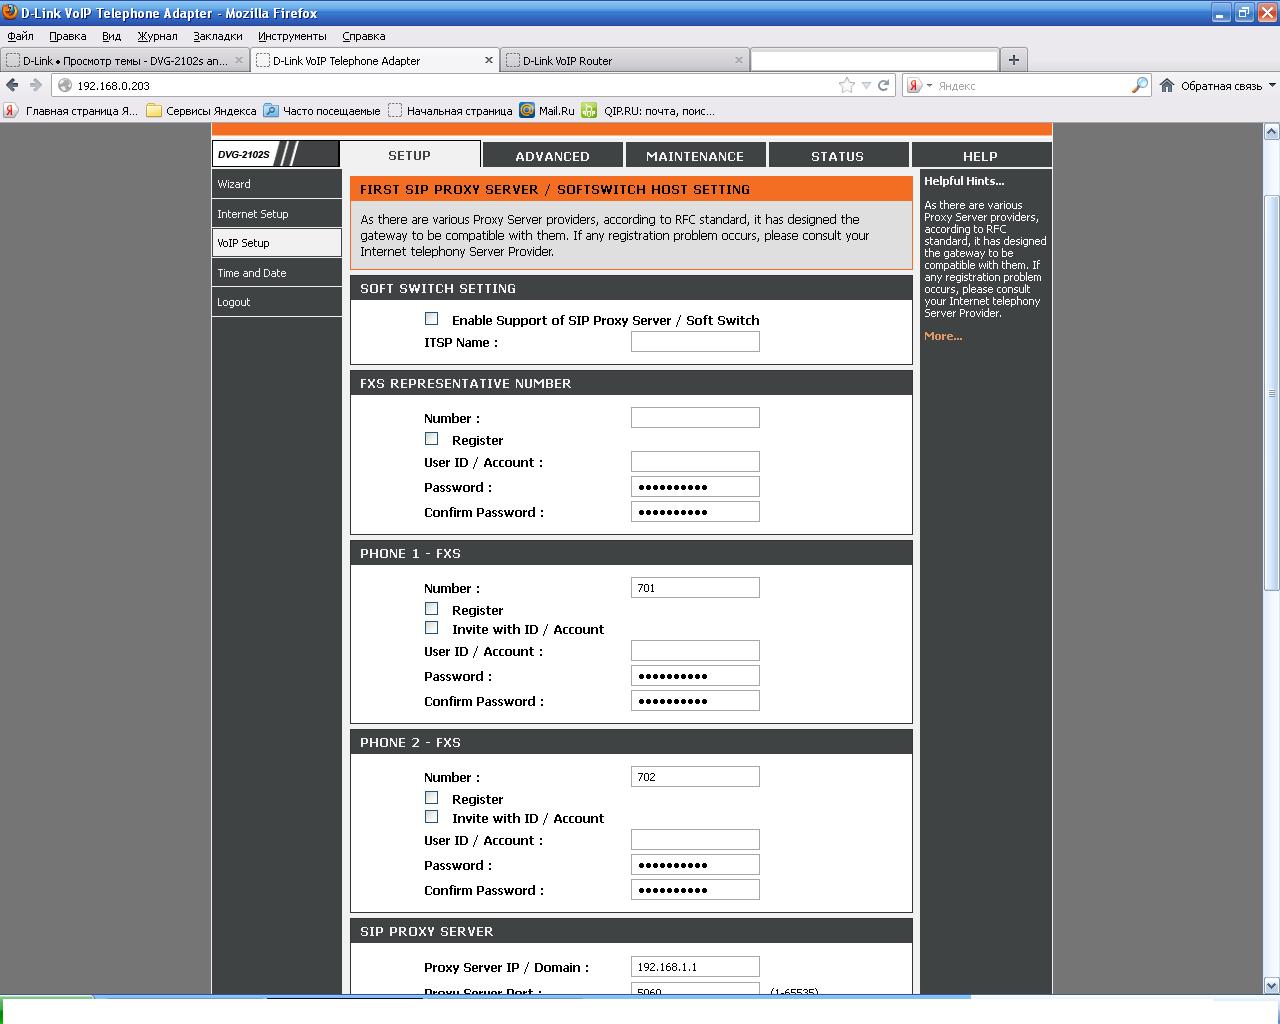Open the Закладки menu
The image size is (1280, 1024).
click(217, 36)
